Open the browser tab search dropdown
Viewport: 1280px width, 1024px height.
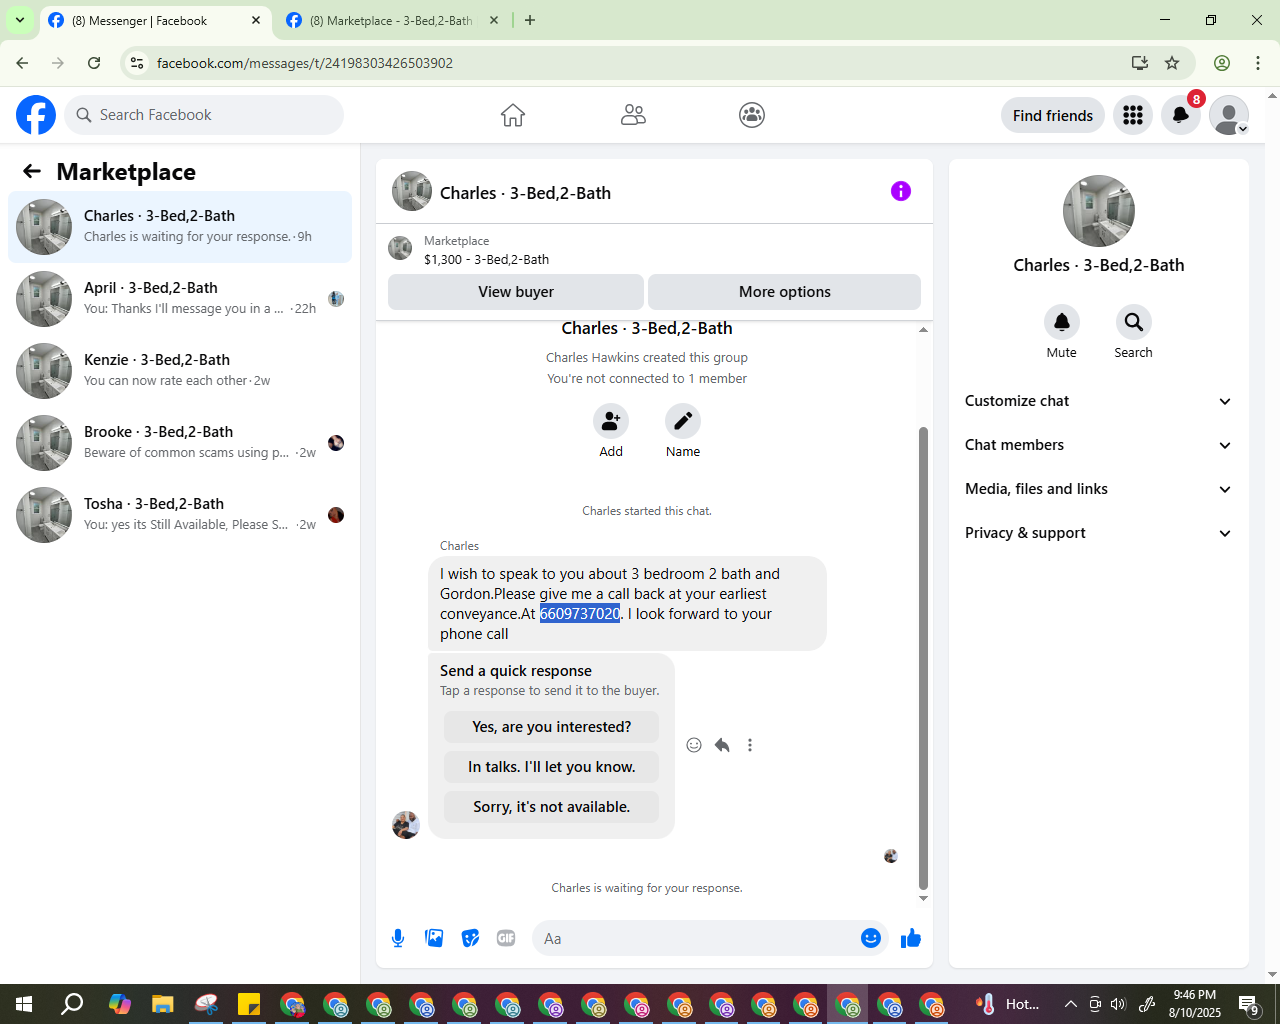tap(20, 20)
